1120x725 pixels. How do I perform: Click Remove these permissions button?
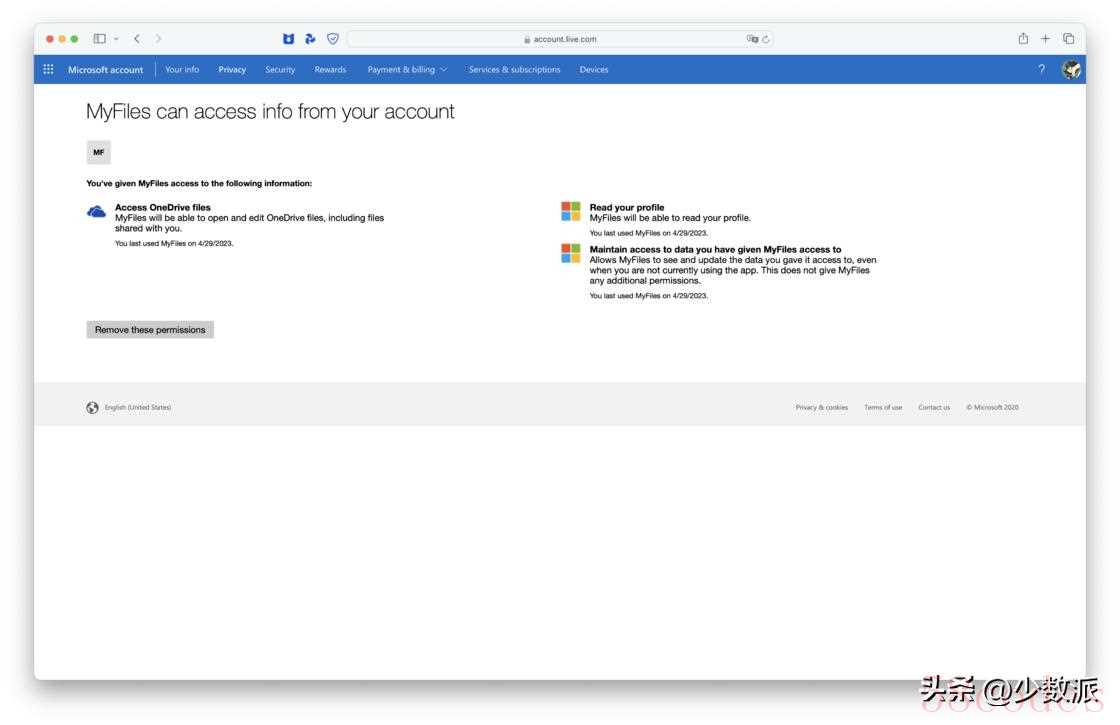[150, 329]
